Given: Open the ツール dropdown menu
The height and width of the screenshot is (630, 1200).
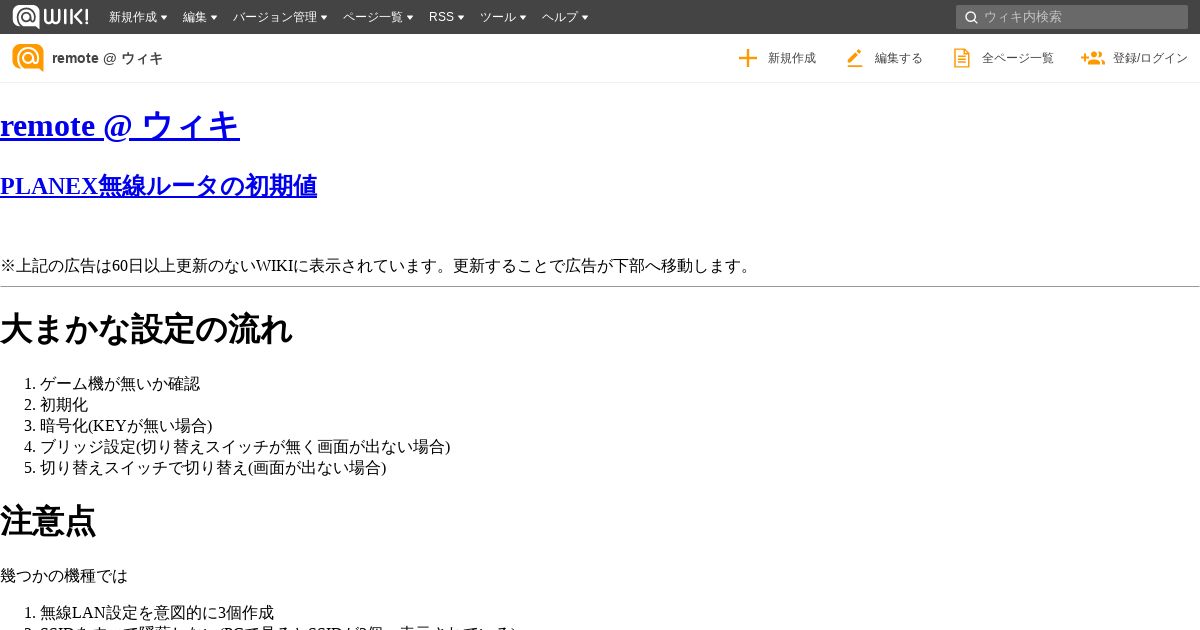Looking at the screenshot, I should [x=503, y=17].
